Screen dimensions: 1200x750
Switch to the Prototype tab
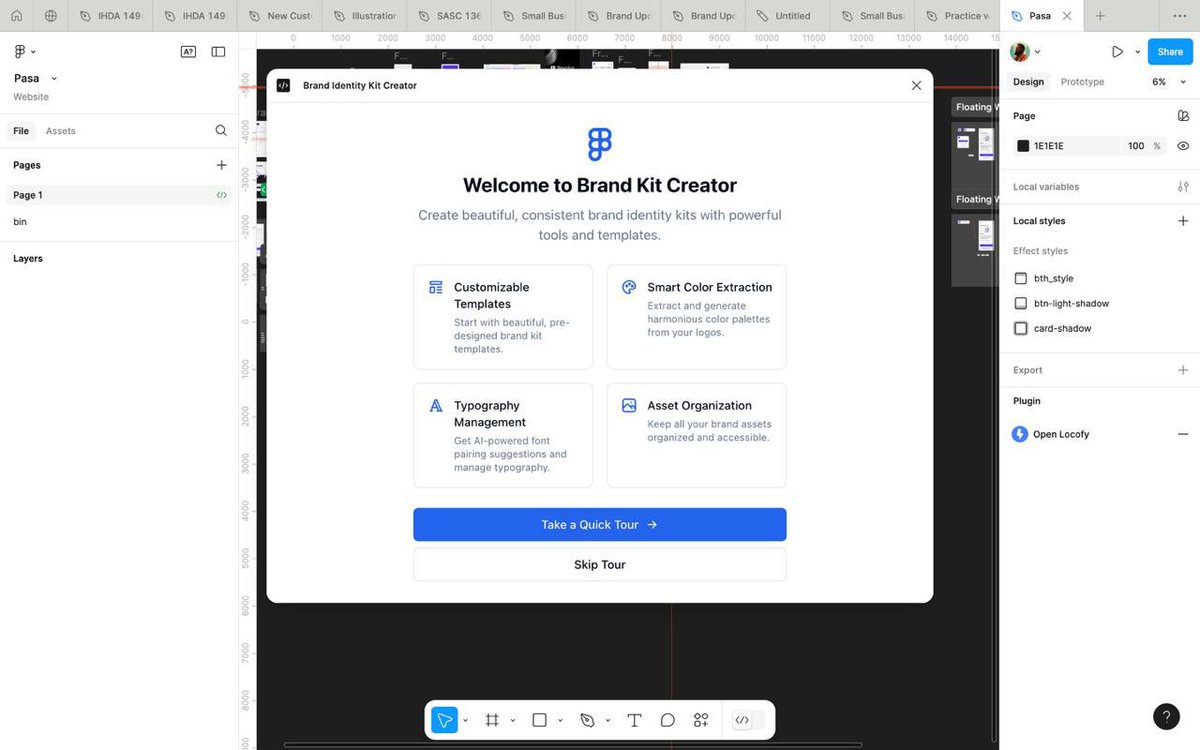[1082, 82]
